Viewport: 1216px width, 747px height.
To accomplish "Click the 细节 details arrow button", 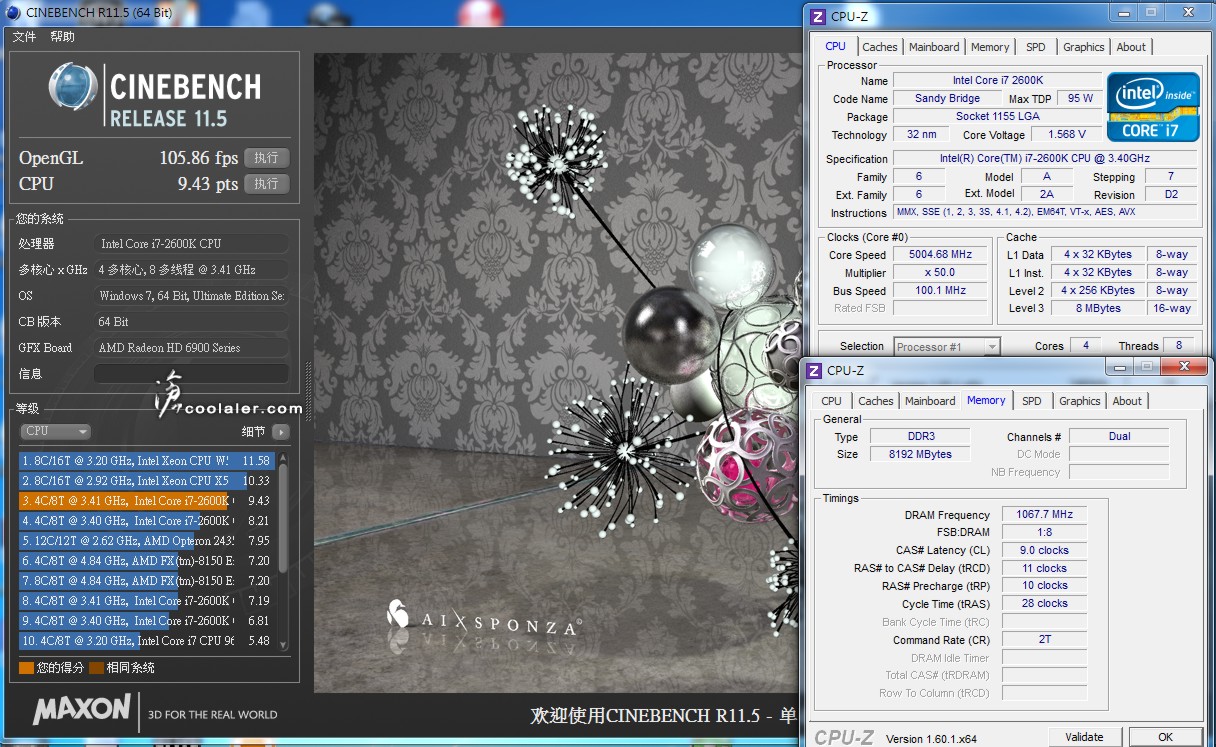I will (280, 432).
